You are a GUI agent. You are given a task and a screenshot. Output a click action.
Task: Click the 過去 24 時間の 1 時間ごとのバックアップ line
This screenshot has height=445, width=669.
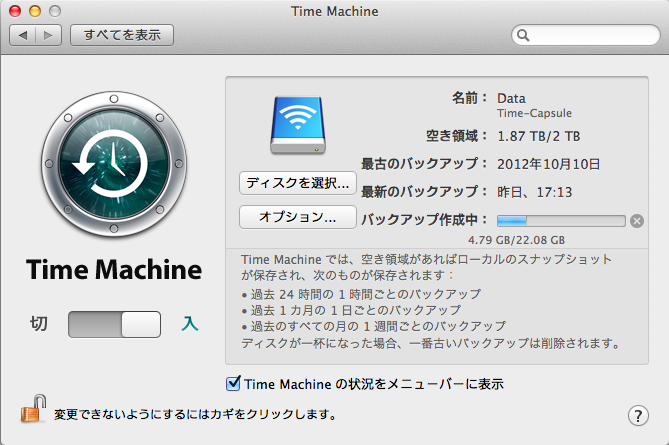pos(361,294)
